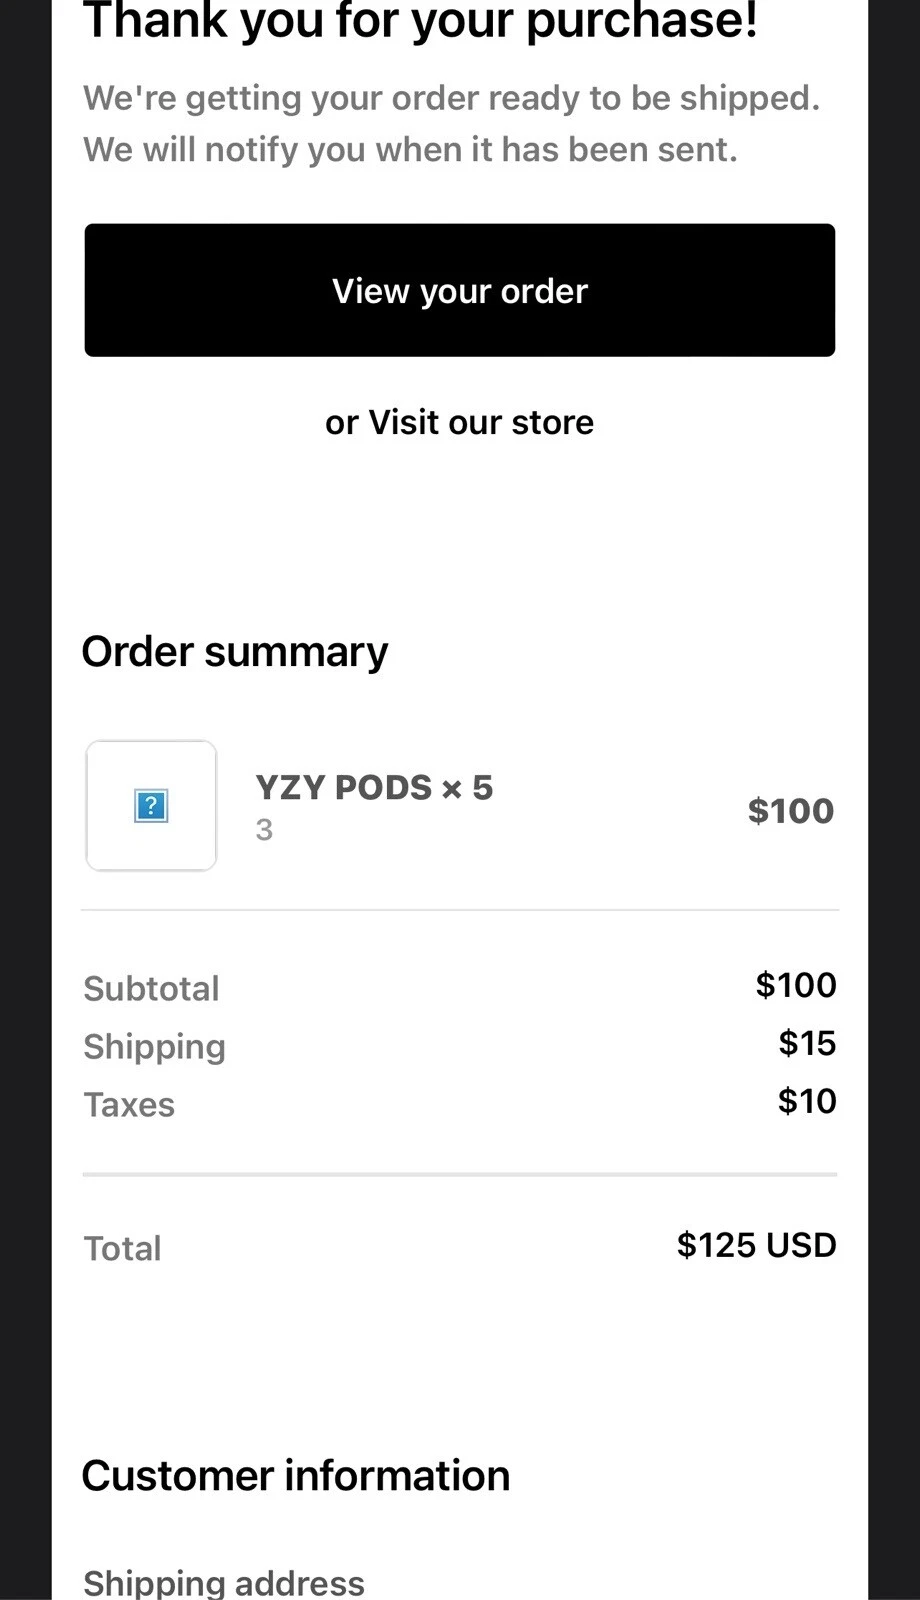Screen dimensions: 920x1600
Task: Click the $10 taxes amount
Action: [x=806, y=1101]
